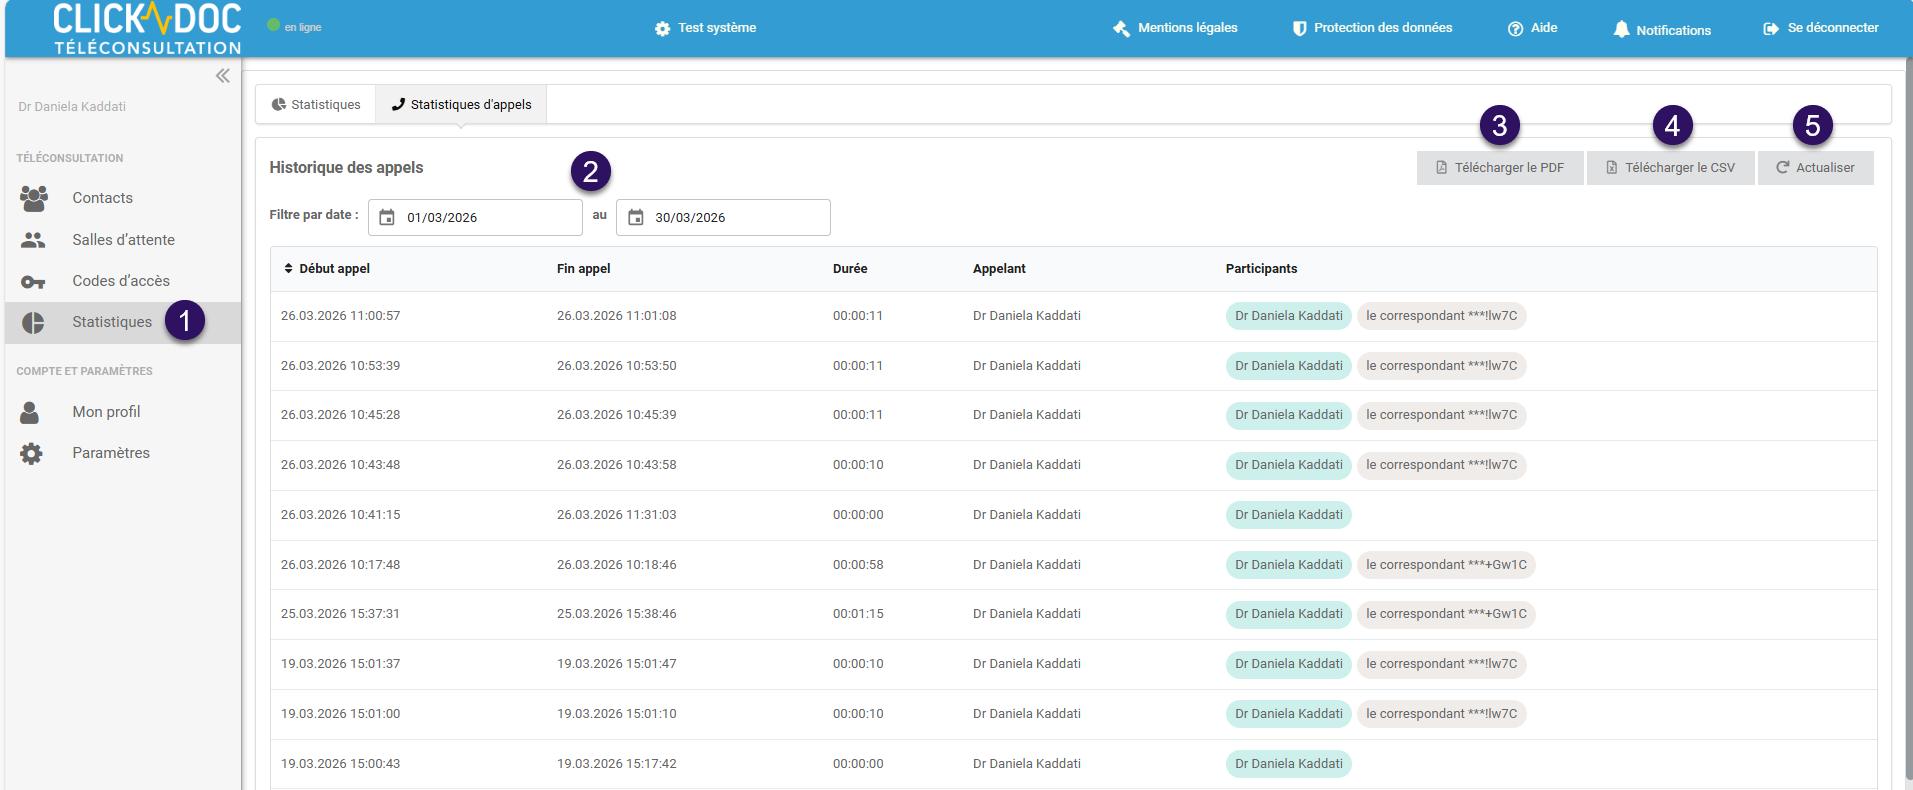Collapse the sidebar with double chevron icon
This screenshot has height=790, width=1913.
[x=222, y=76]
